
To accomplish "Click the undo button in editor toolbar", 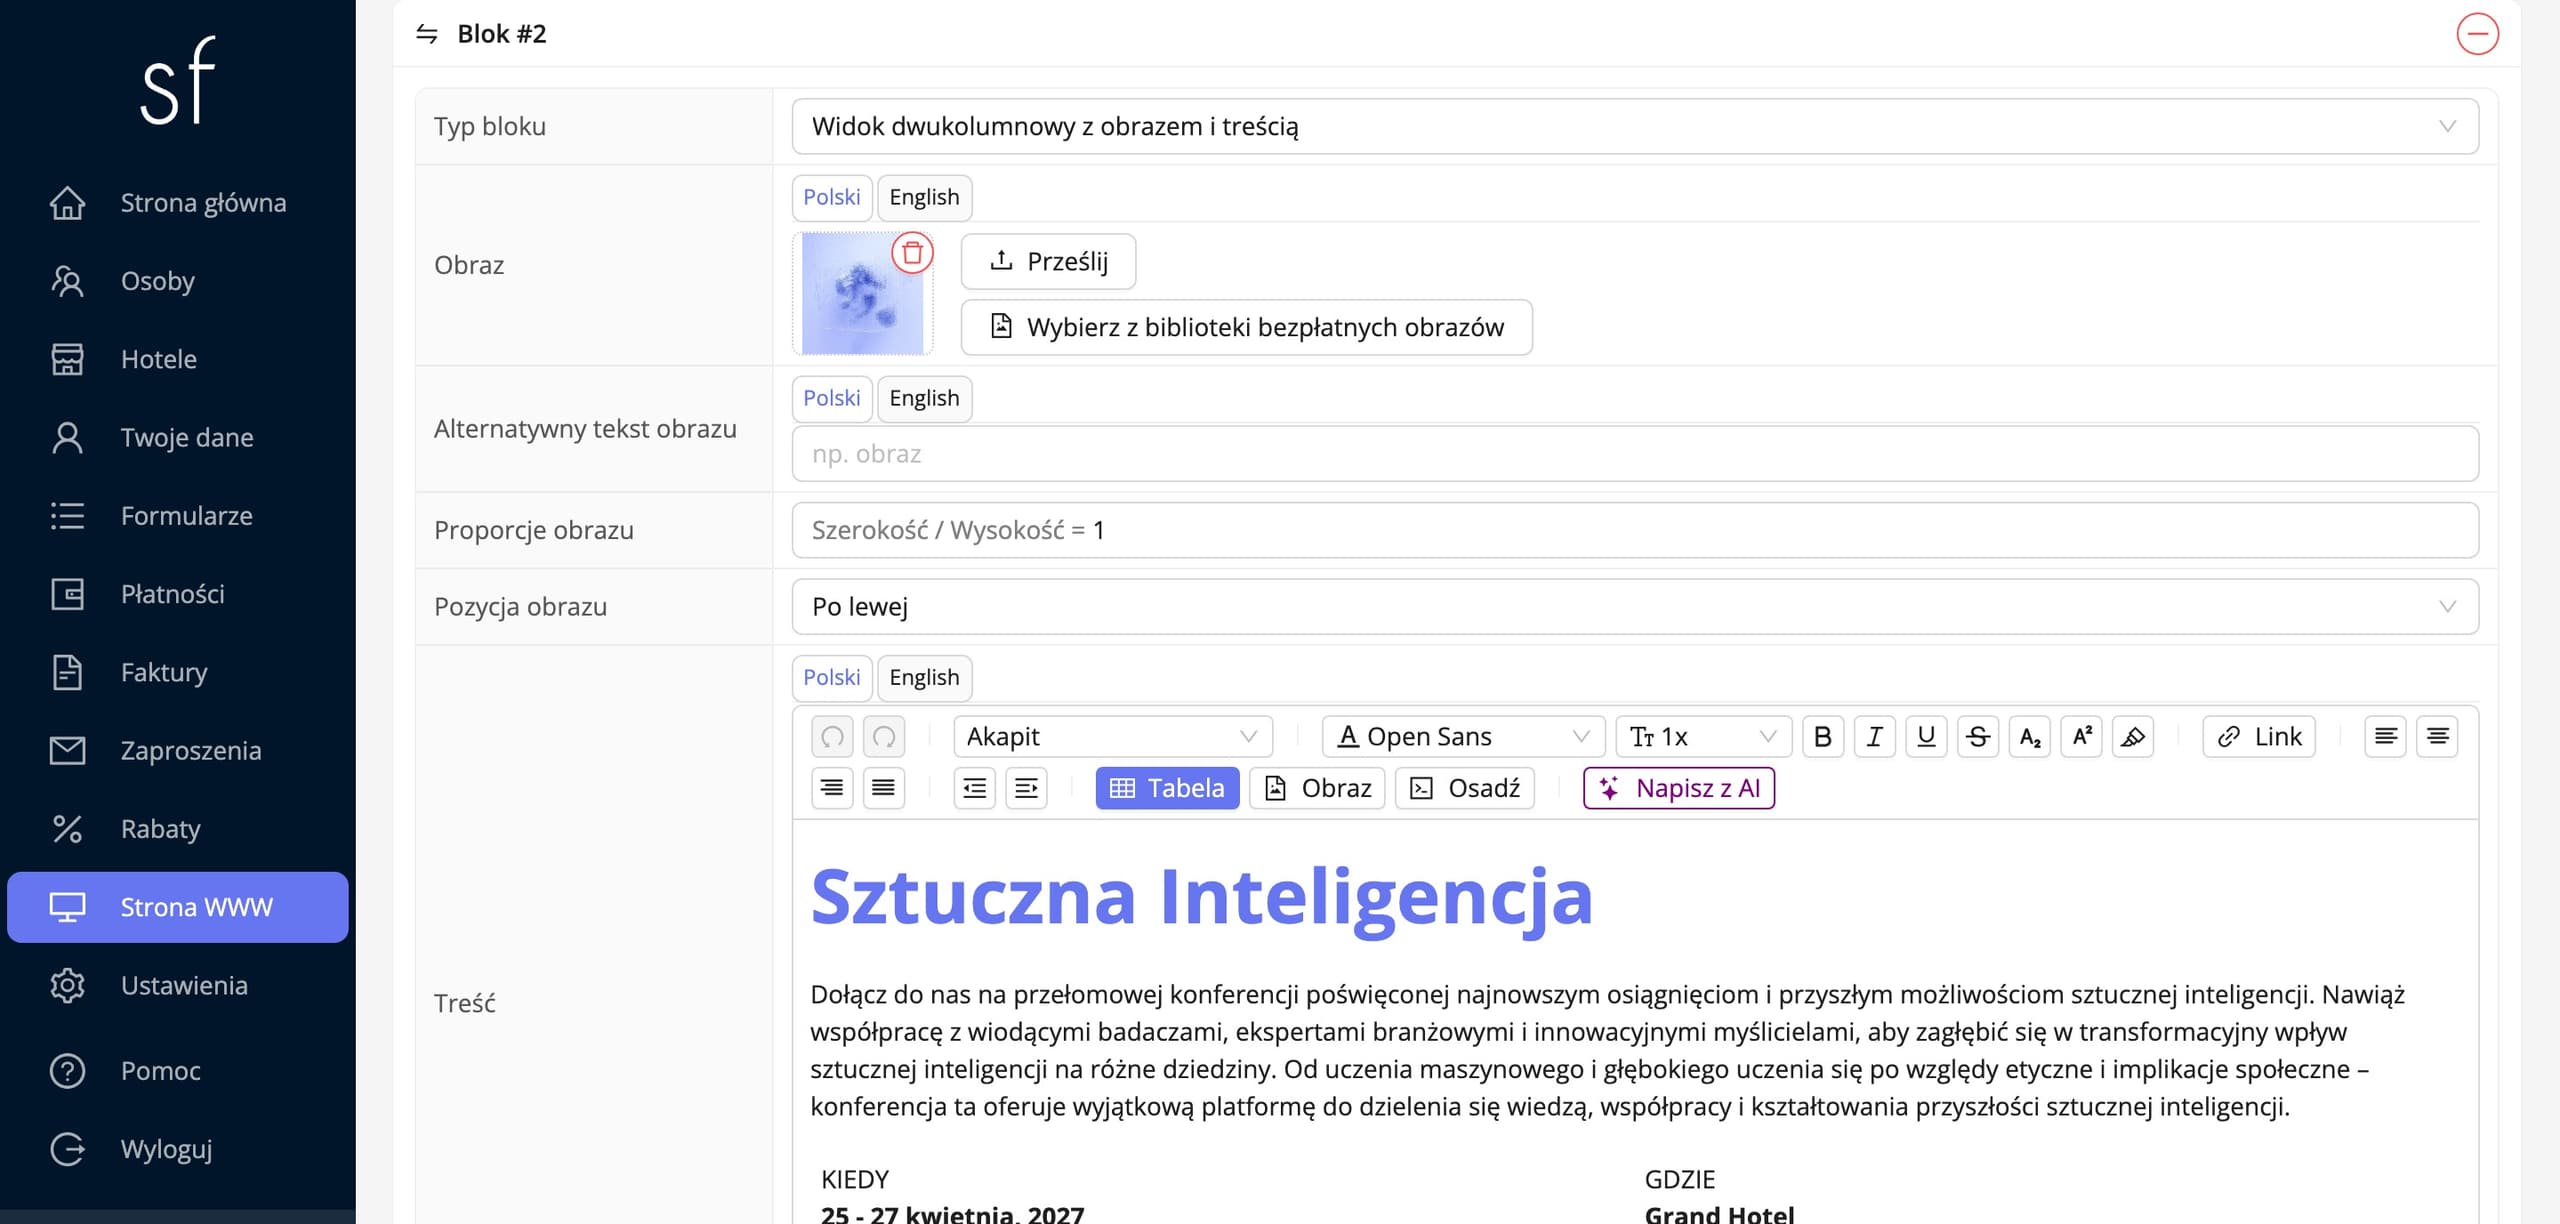I will pyautogui.click(x=832, y=737).
